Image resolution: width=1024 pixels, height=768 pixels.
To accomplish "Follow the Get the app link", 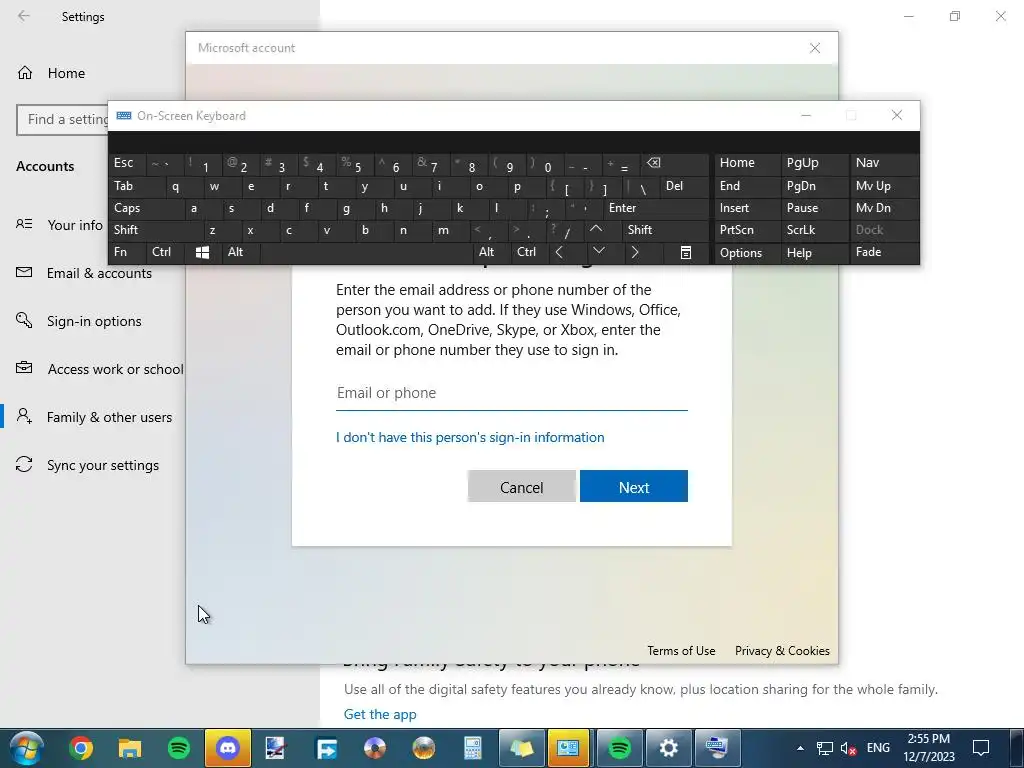I will coord(379,714).
